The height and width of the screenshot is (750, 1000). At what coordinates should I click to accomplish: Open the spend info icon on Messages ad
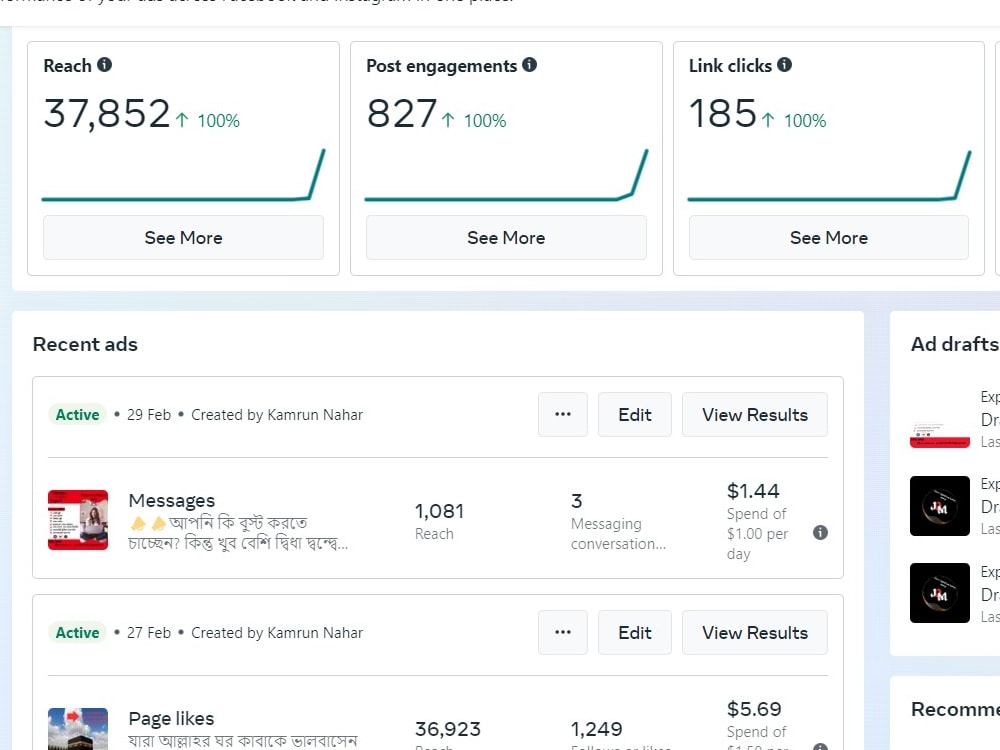tap(820, 533)
